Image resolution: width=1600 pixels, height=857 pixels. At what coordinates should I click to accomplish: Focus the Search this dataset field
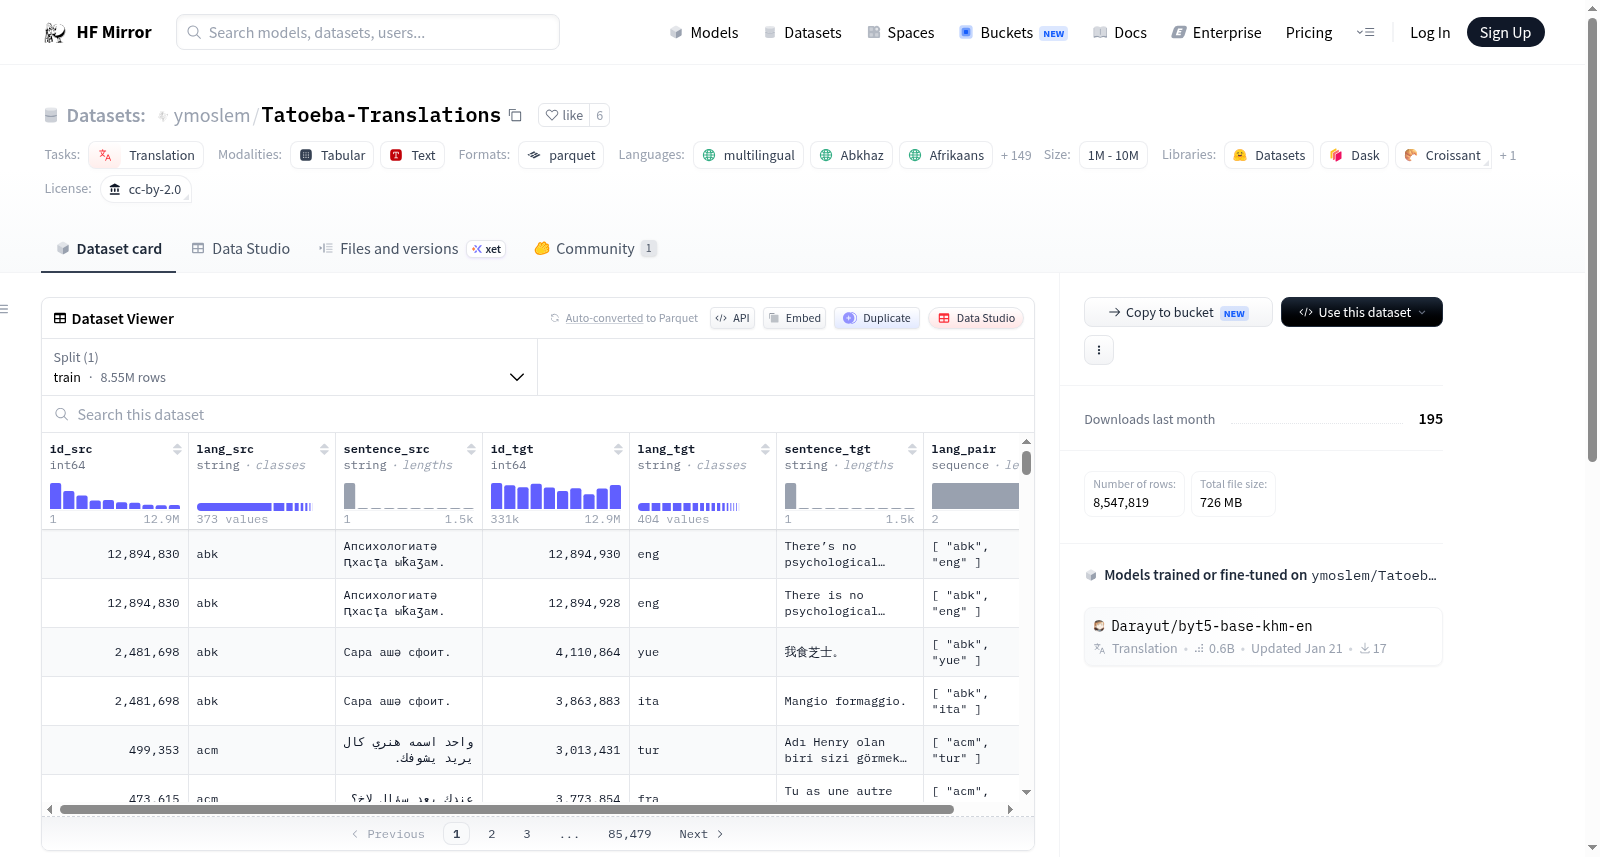[538, 414]
